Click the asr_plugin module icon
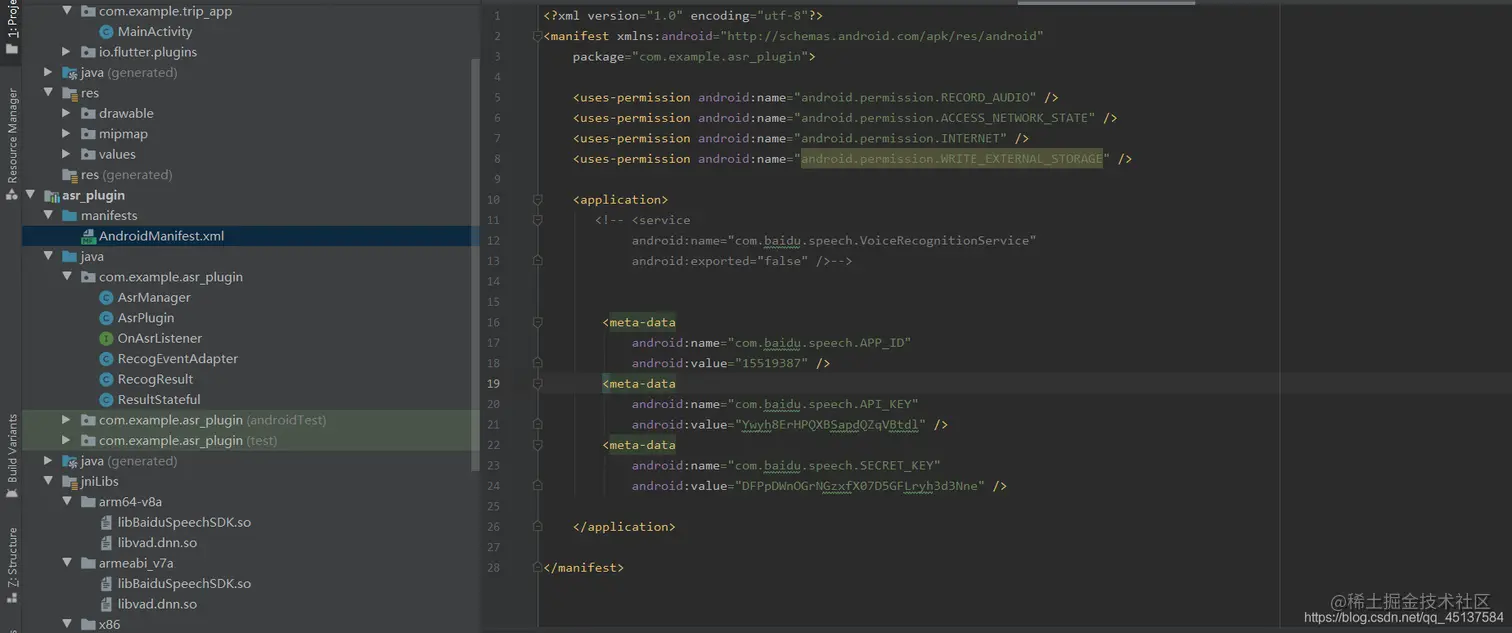1512x633 pixels. 52,195
